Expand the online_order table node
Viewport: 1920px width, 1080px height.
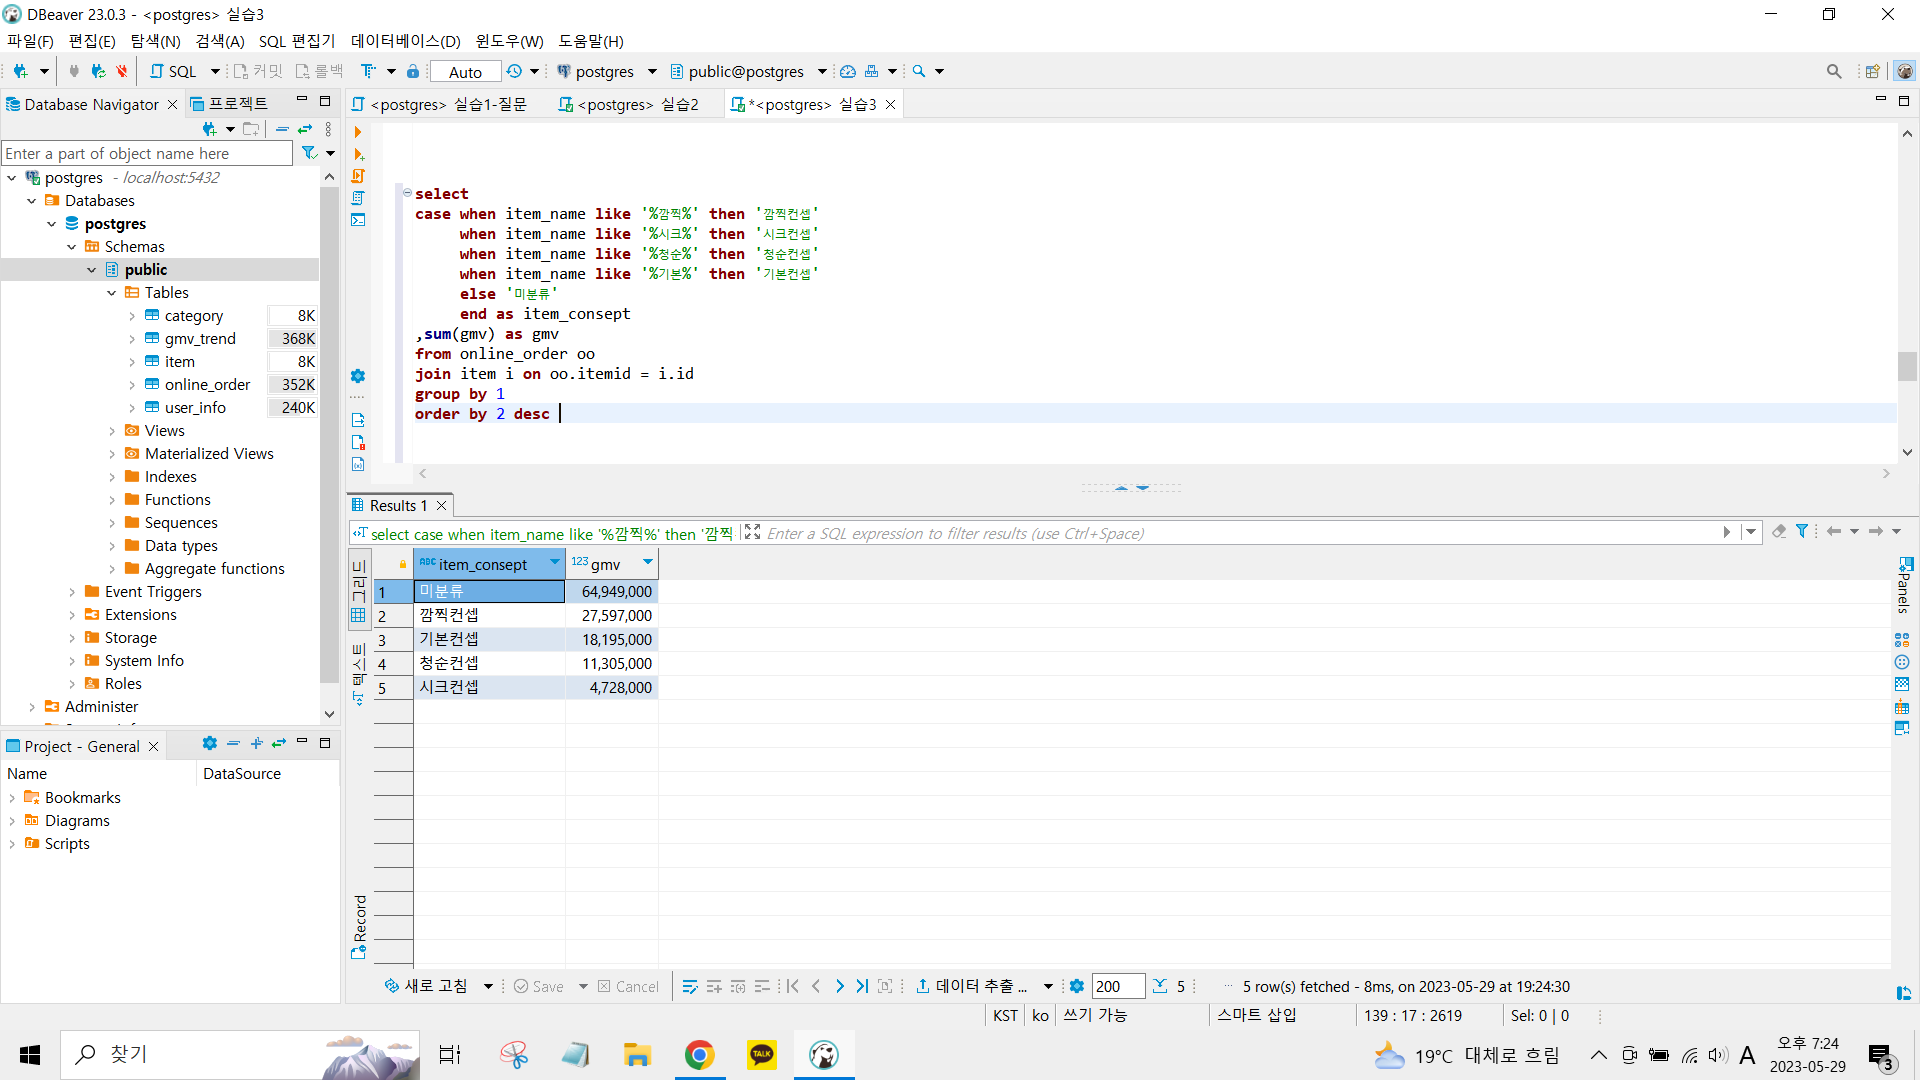coord(132,385)
